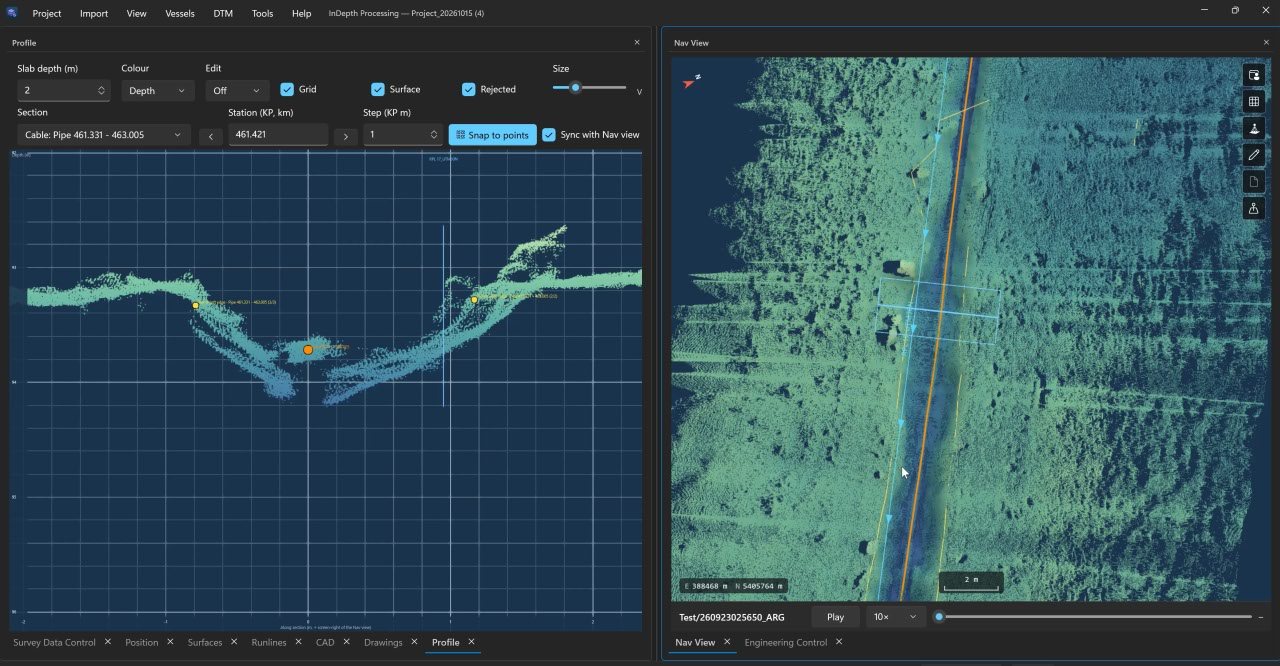Image resolution: width=1280 pixels, height=666 pixels.
Task: Click the bottom joystick-like icon in Nav View toolbar
Action: pyautogui.click(x=1254, y=208)
